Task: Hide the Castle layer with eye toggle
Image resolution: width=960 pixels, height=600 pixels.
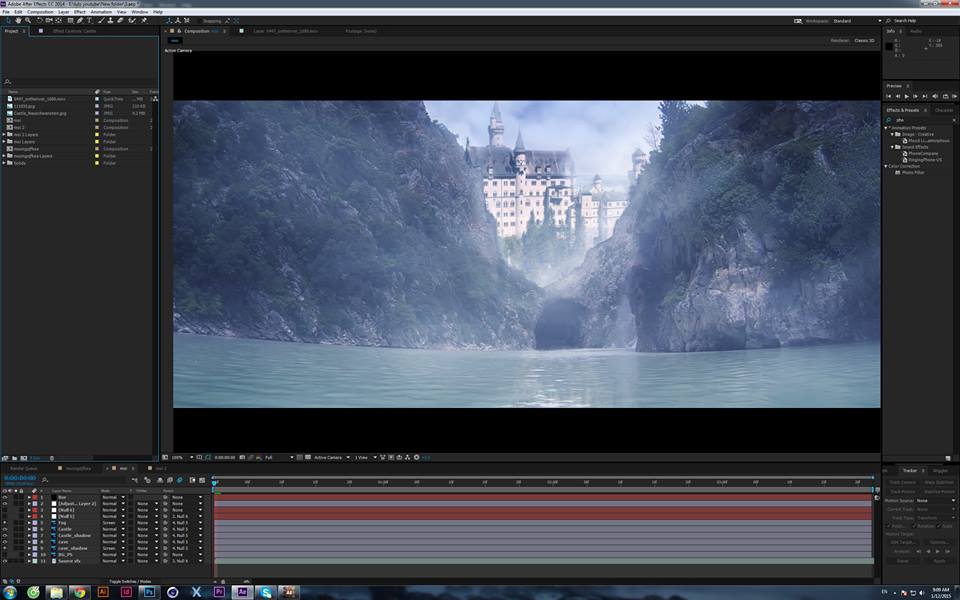Action: tap(4, 529)
